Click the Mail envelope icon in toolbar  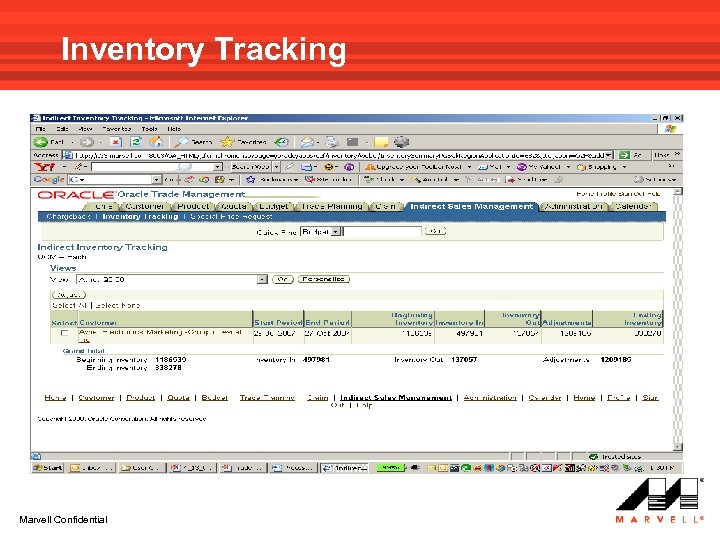307,142
